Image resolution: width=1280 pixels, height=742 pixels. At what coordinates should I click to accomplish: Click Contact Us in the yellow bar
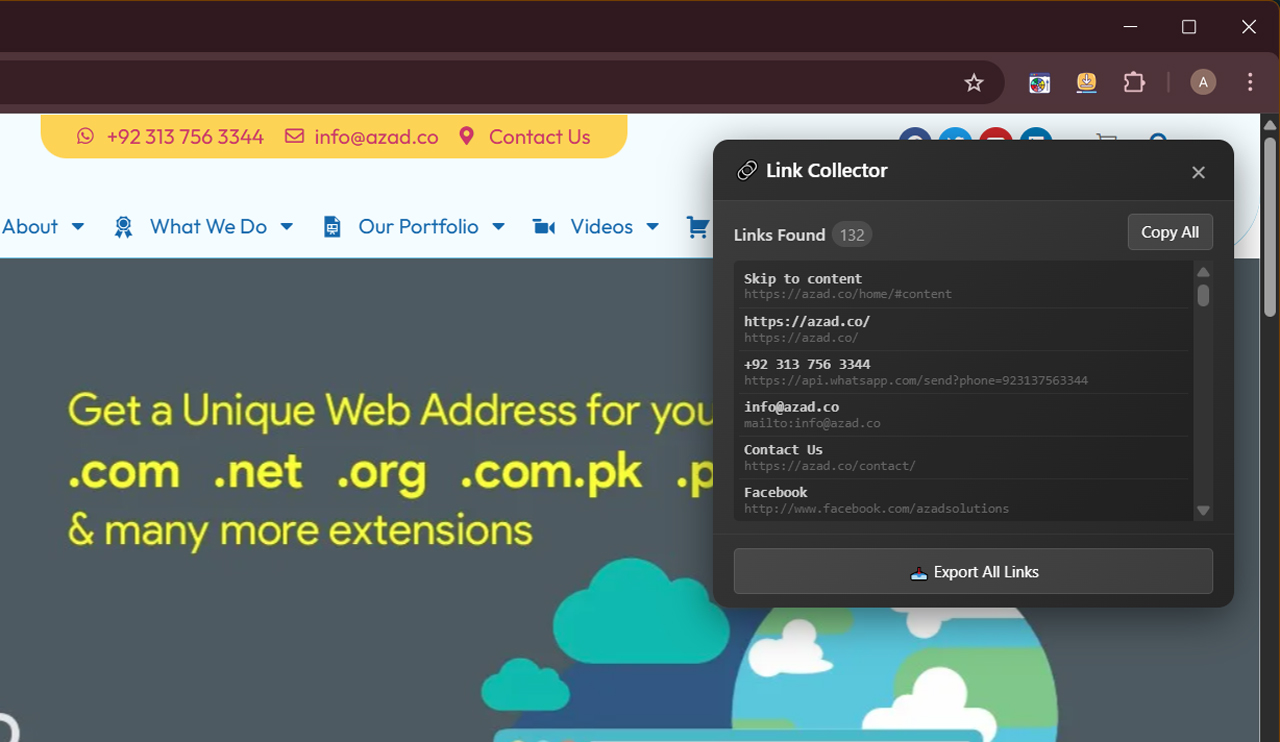(539, 137)
